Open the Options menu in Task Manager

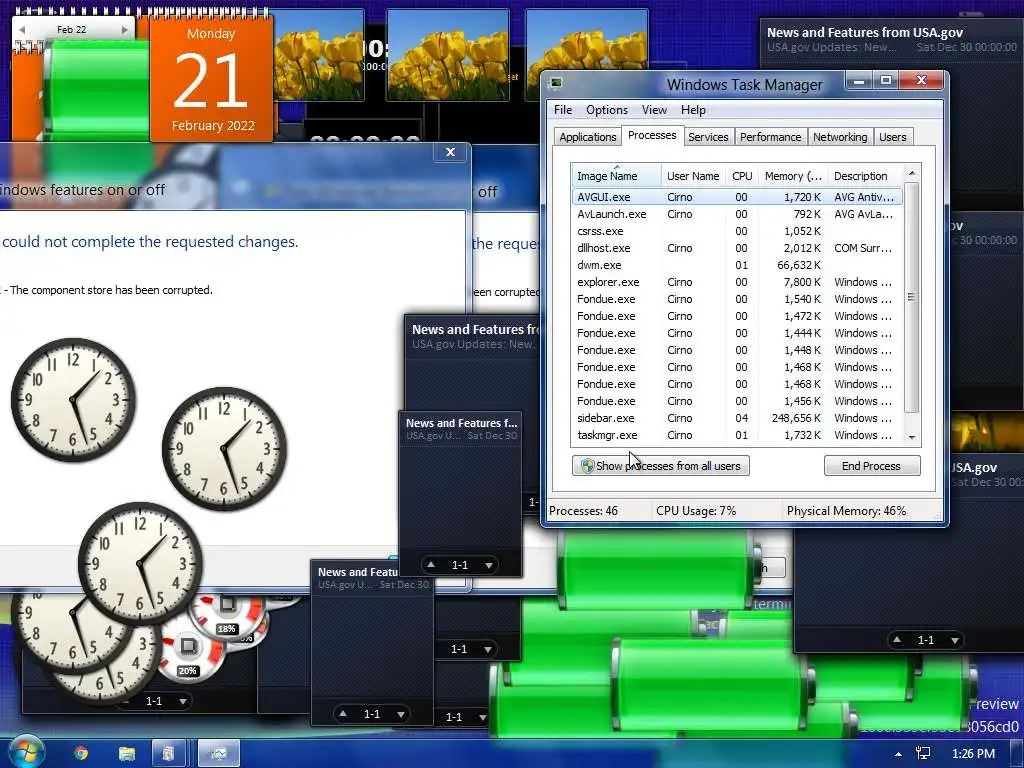[x=607, y=110]
